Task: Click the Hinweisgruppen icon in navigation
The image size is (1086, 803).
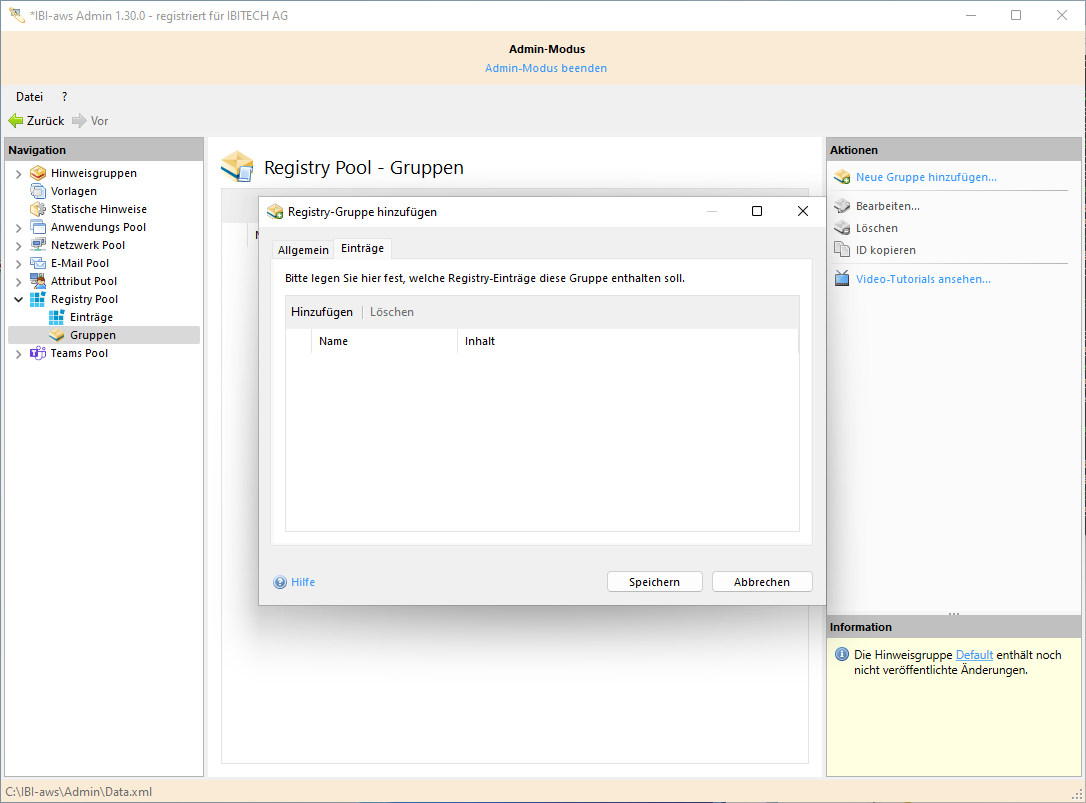Action: tap(38, 173)
